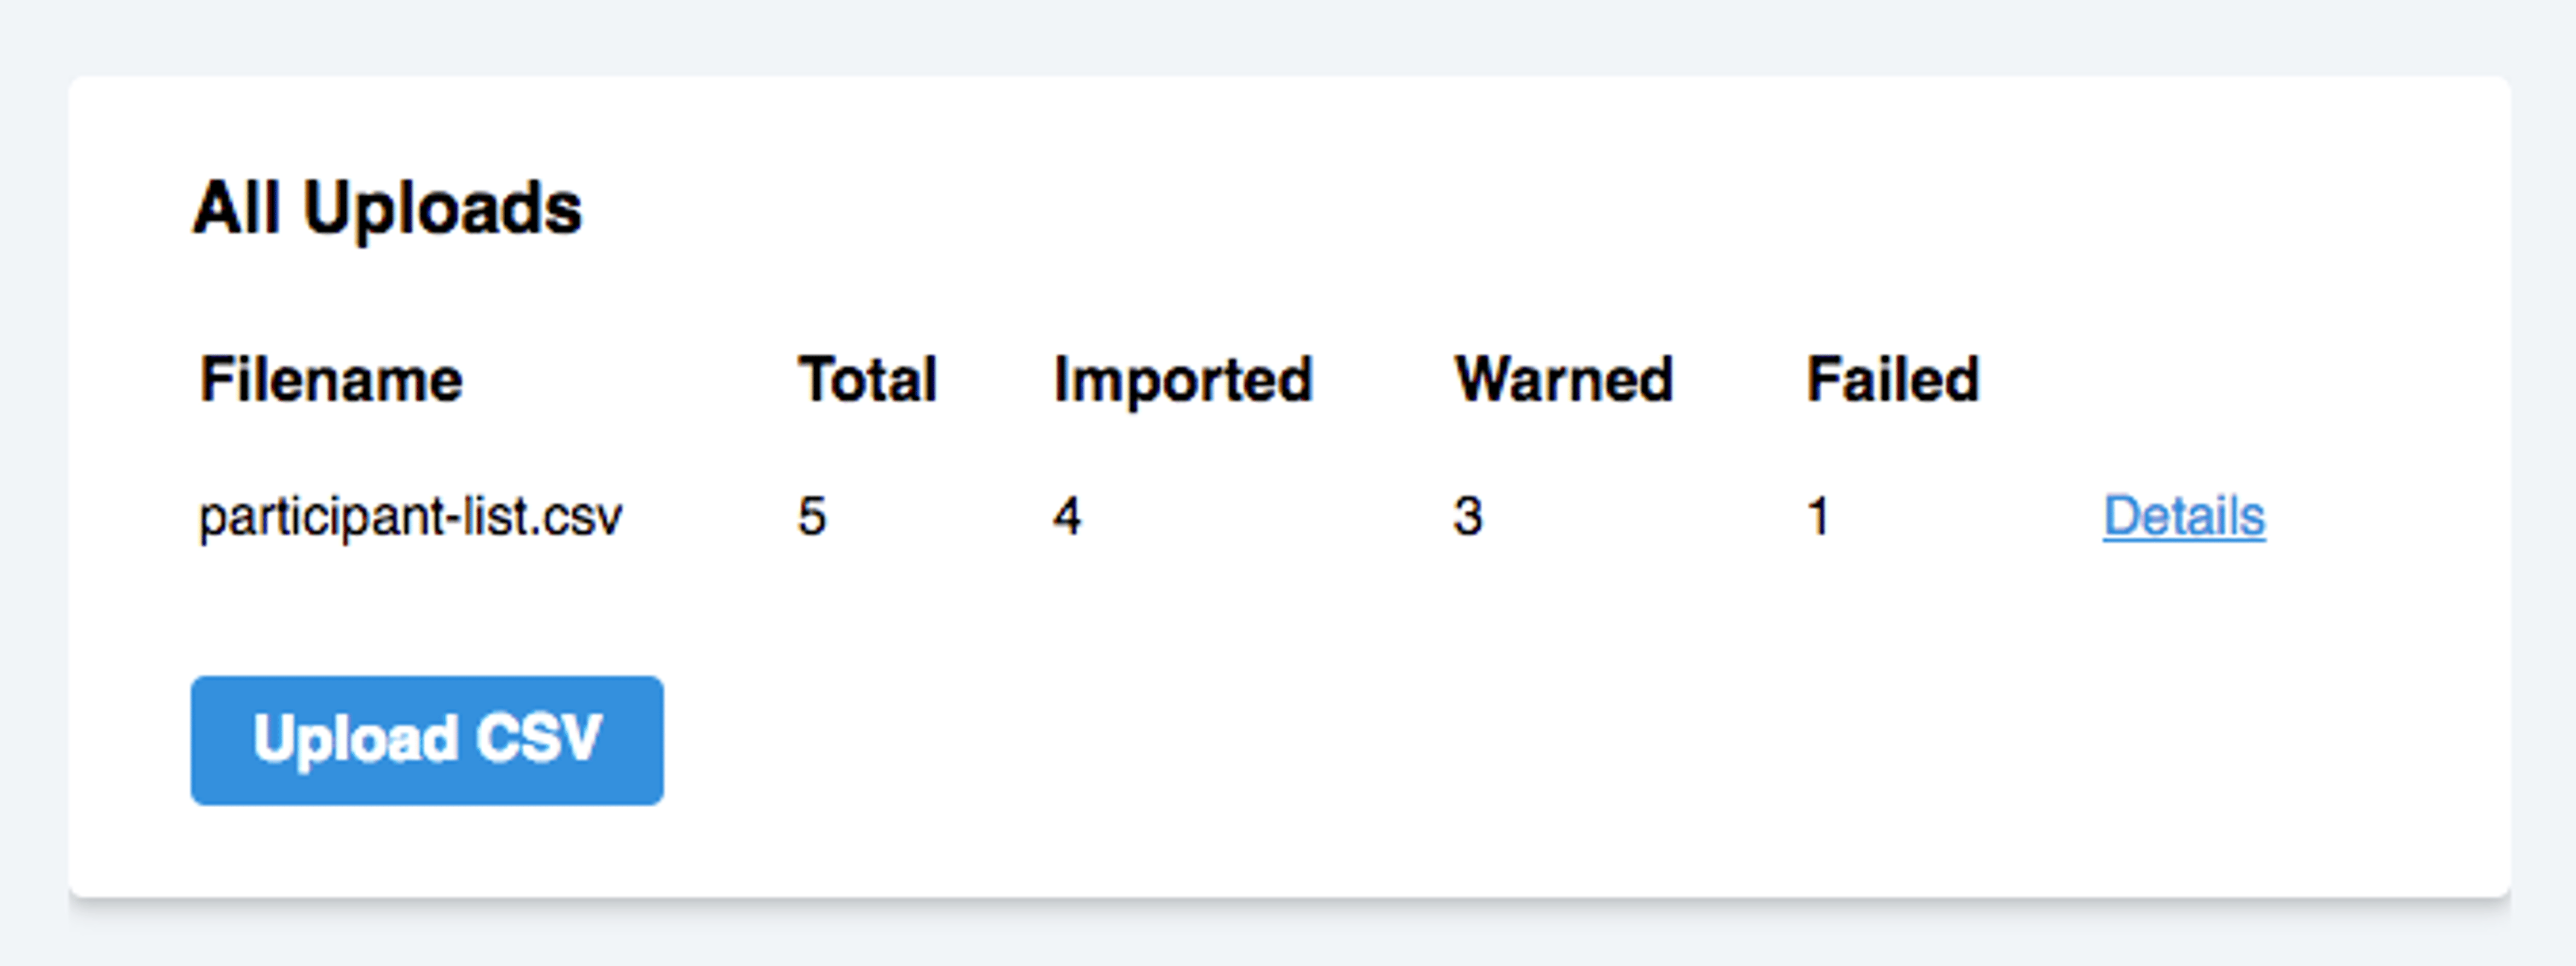Image resolution: width=2576 pixels, height=966 pixels.
Task: Click the Total column header
Action: click(867, 380)
